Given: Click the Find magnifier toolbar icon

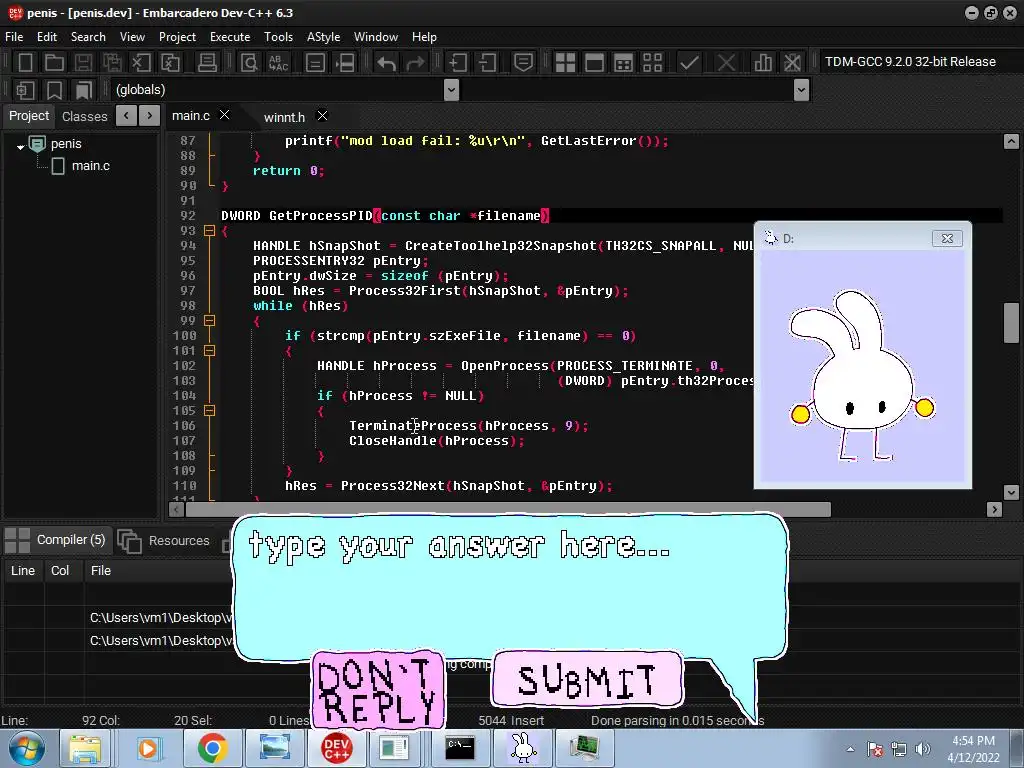Looking at the screenshot, I should [x=249, y=62].
